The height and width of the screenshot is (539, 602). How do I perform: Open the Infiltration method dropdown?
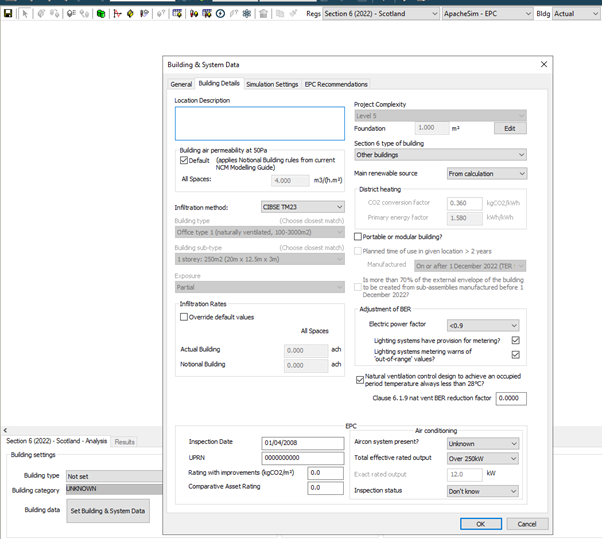tap(302, 207)
